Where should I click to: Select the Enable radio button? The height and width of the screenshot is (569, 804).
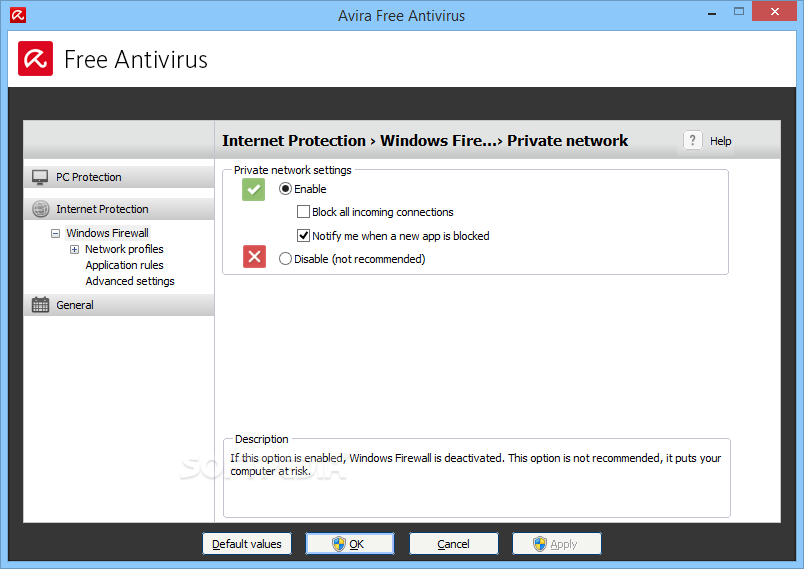[286, 189]
